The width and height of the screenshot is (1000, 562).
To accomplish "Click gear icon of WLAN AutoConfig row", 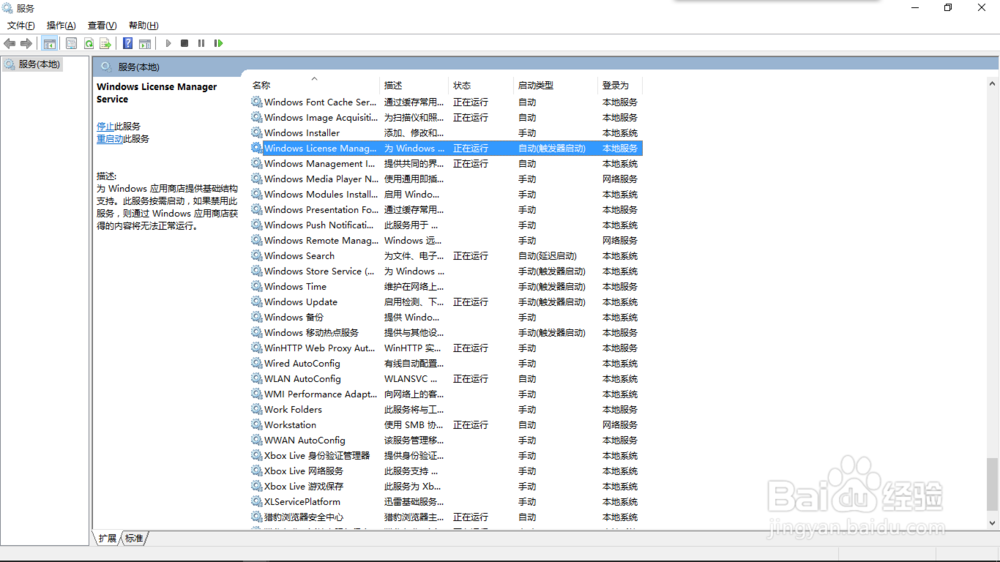I will coord(256,379).
